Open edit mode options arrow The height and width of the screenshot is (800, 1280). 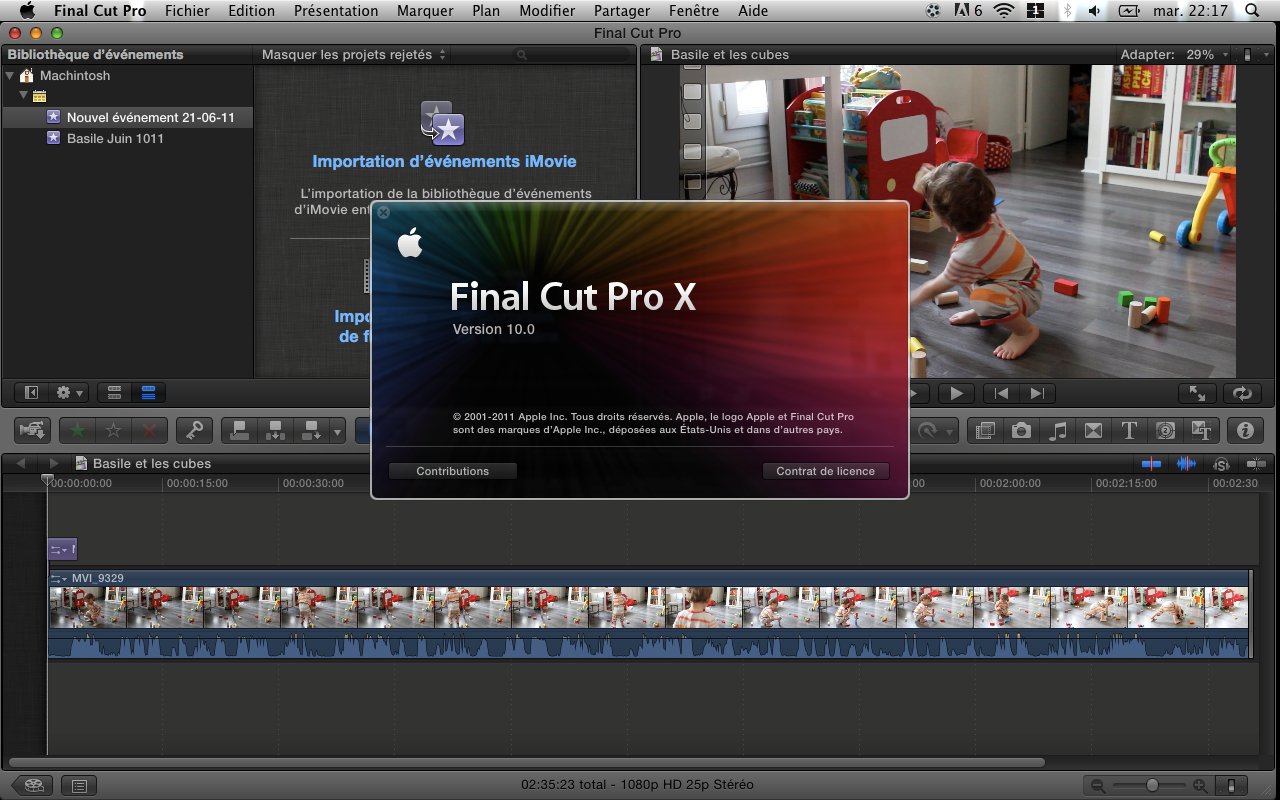coord(337,430)
